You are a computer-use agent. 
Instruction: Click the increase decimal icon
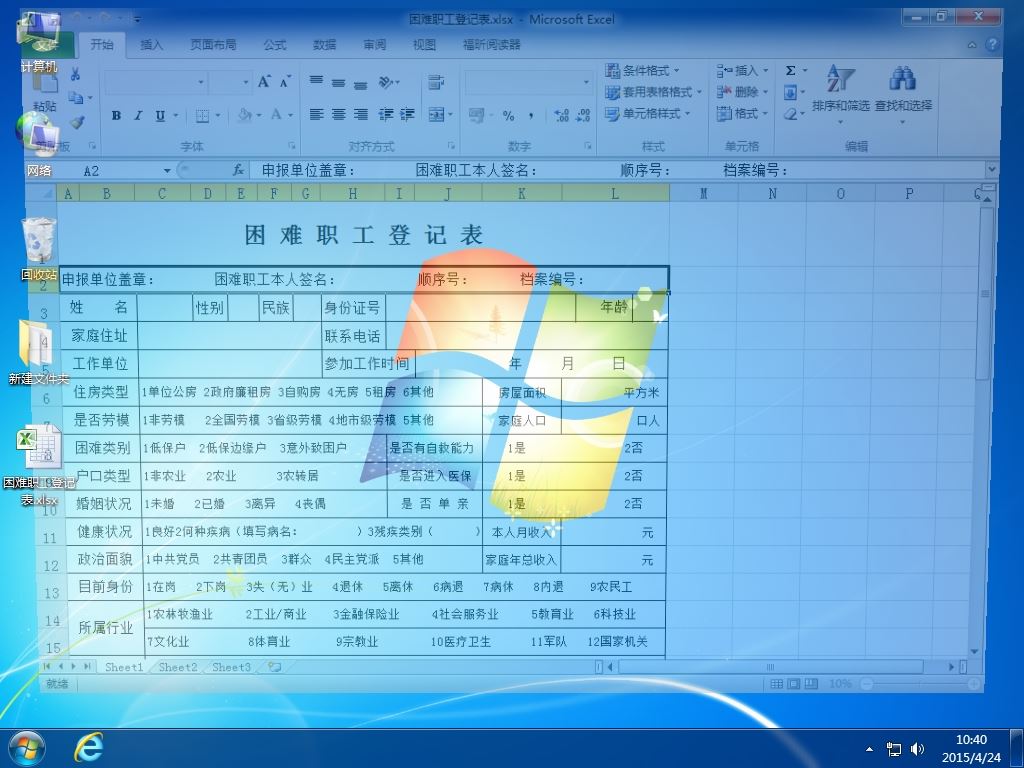[x=562, y=116]
